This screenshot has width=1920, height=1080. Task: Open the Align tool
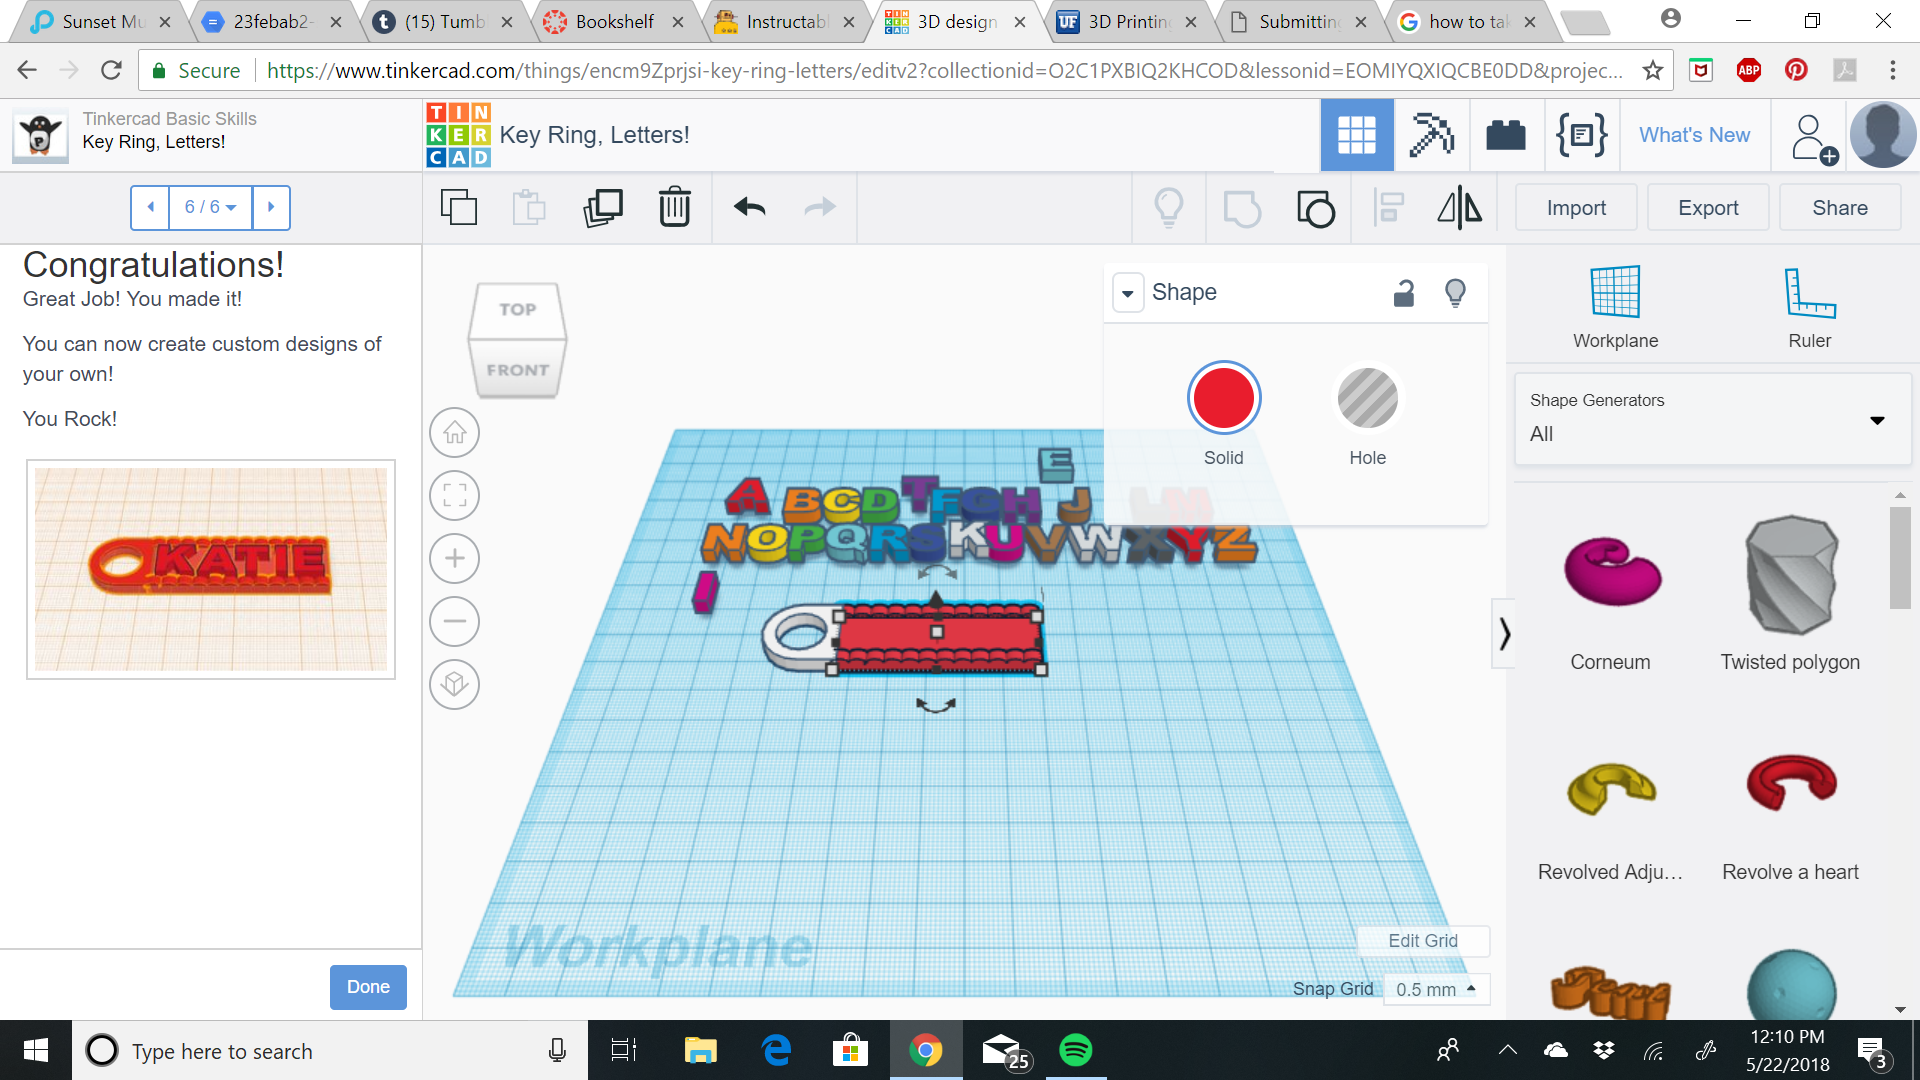click(1389, 207)
